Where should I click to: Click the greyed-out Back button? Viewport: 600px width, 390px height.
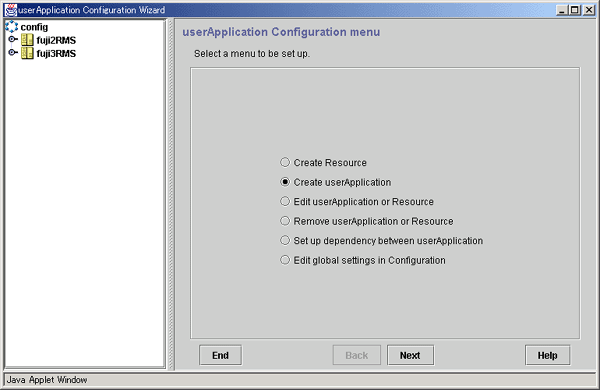click(357, 355)
